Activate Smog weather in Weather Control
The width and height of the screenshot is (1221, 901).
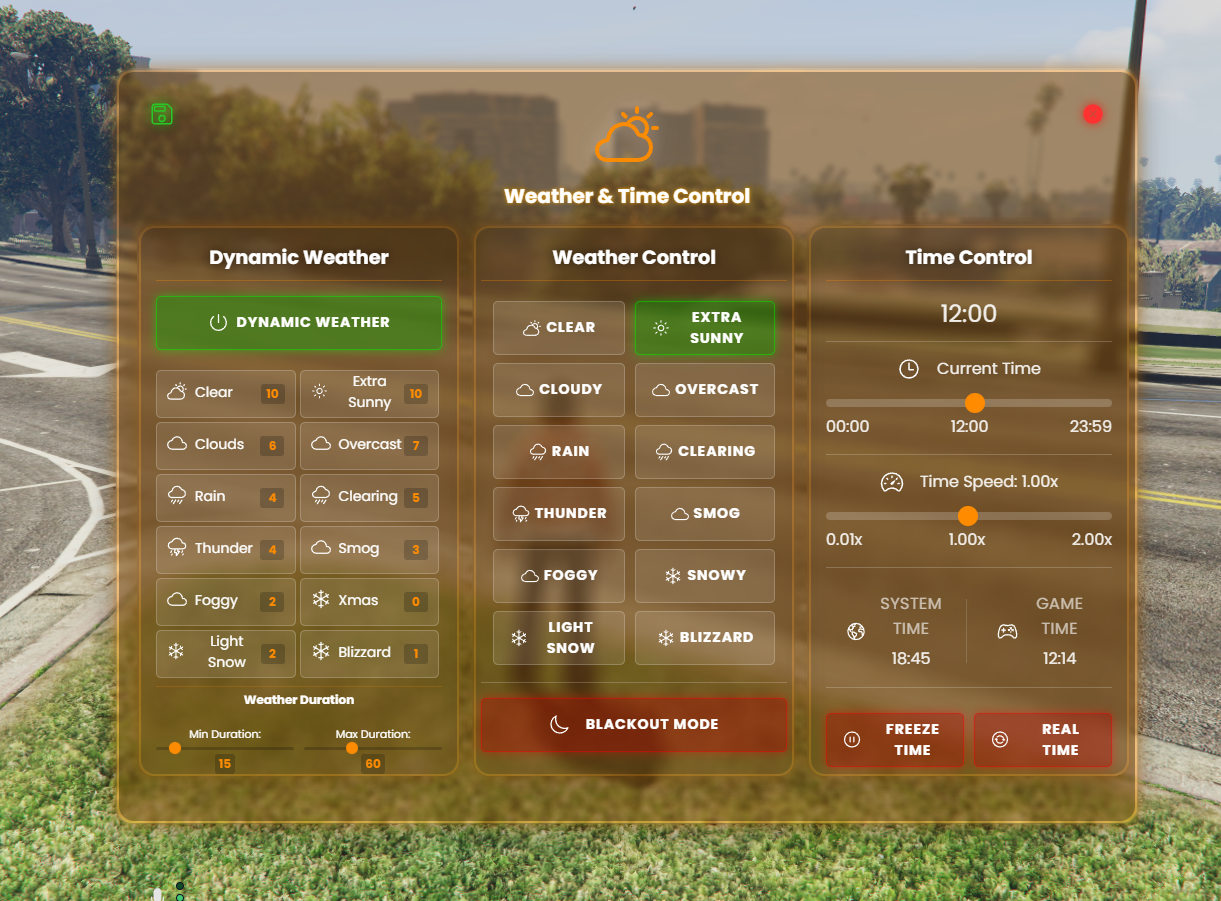(705, 513)
